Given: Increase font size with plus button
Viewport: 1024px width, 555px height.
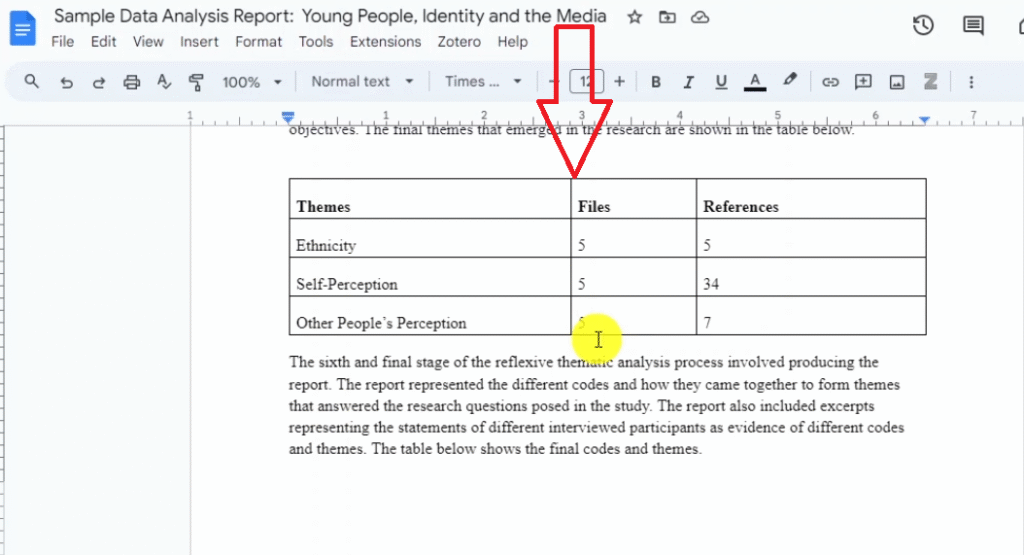Looking at the screenshot, I should pyautogui.click(x=619, y=82).
